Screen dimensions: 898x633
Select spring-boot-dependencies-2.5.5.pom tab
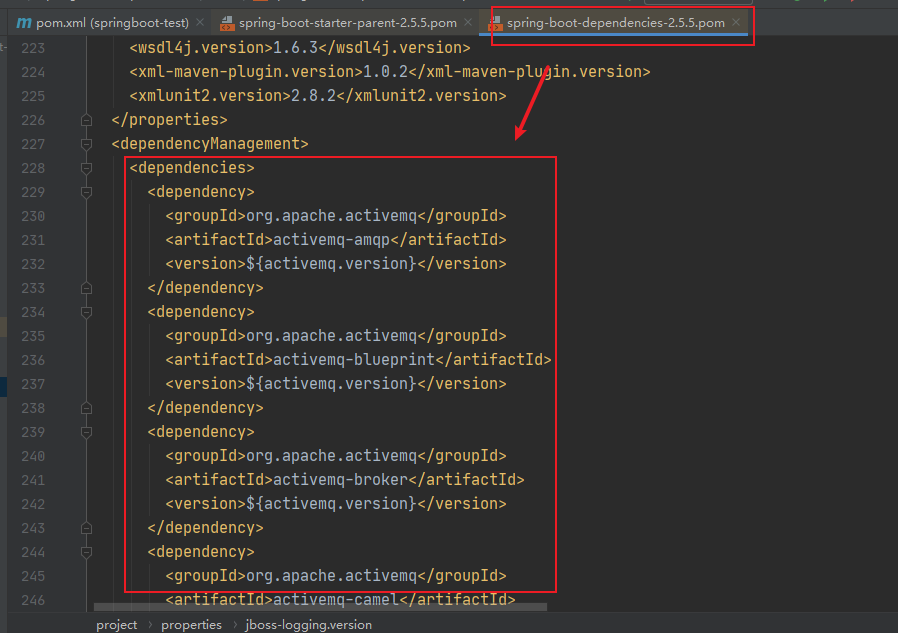(616, 23)
